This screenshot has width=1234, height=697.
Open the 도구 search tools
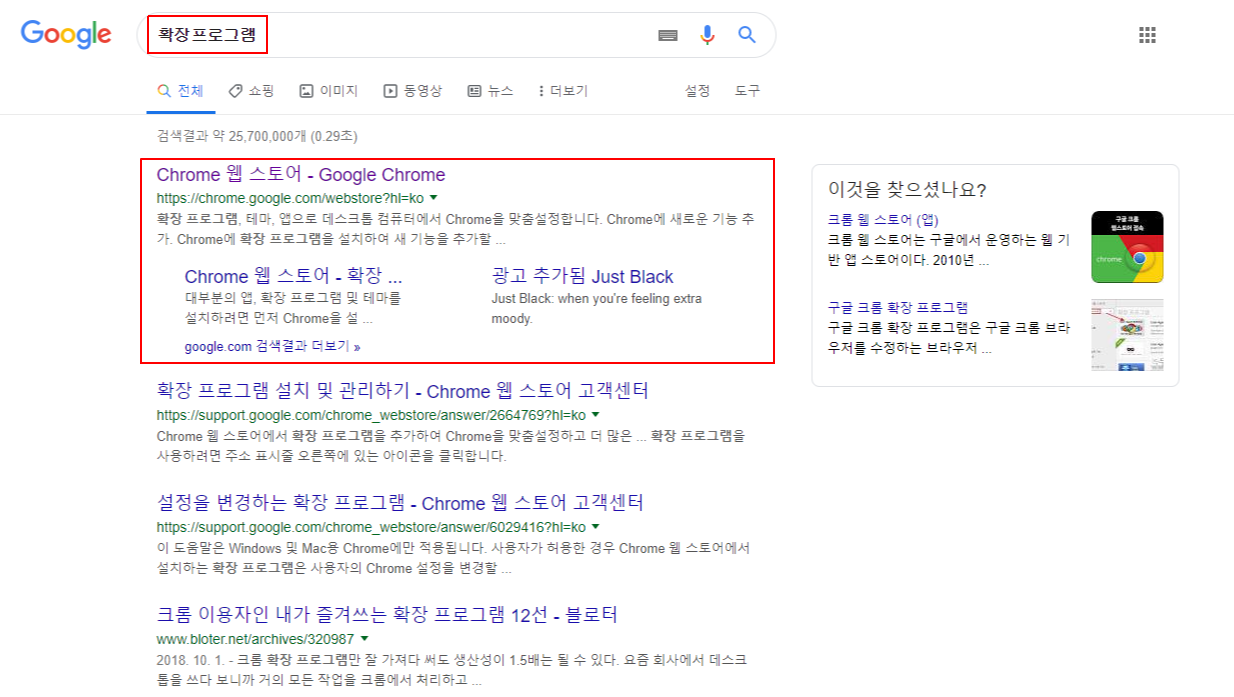(x=747, y=91)
